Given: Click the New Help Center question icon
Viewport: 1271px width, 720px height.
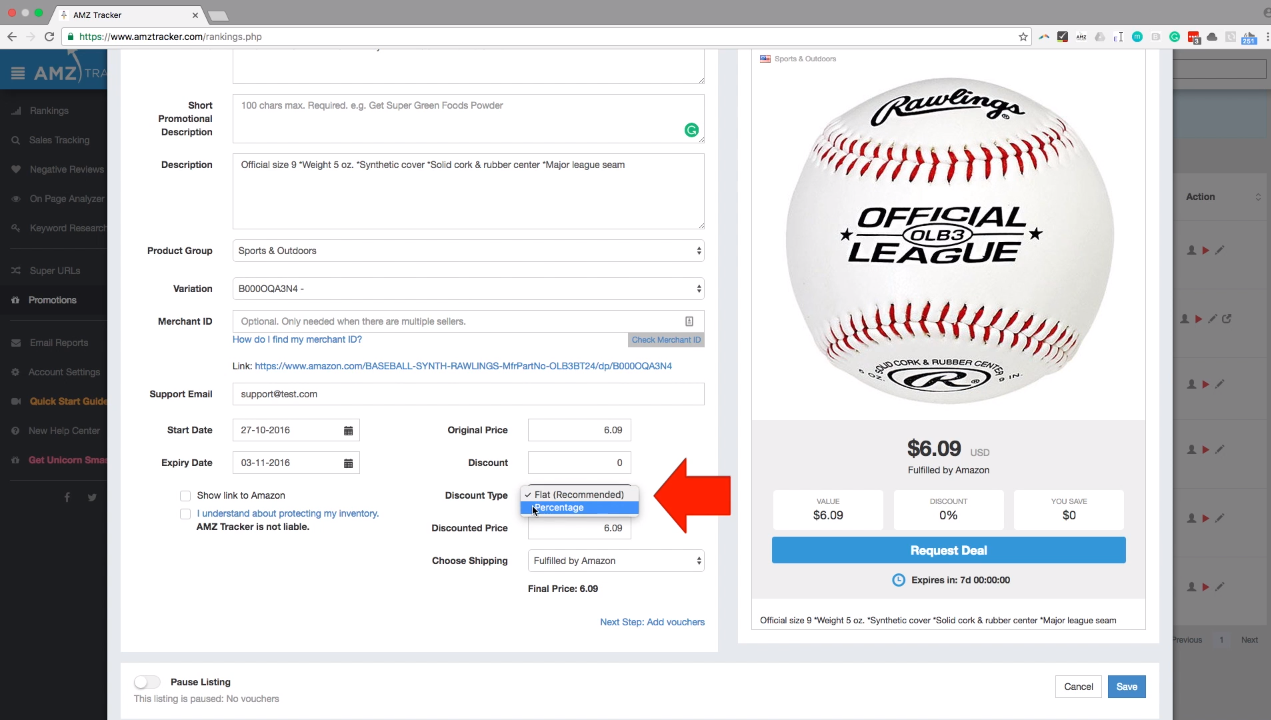Looking at the screenshot, I should [16, 431].
